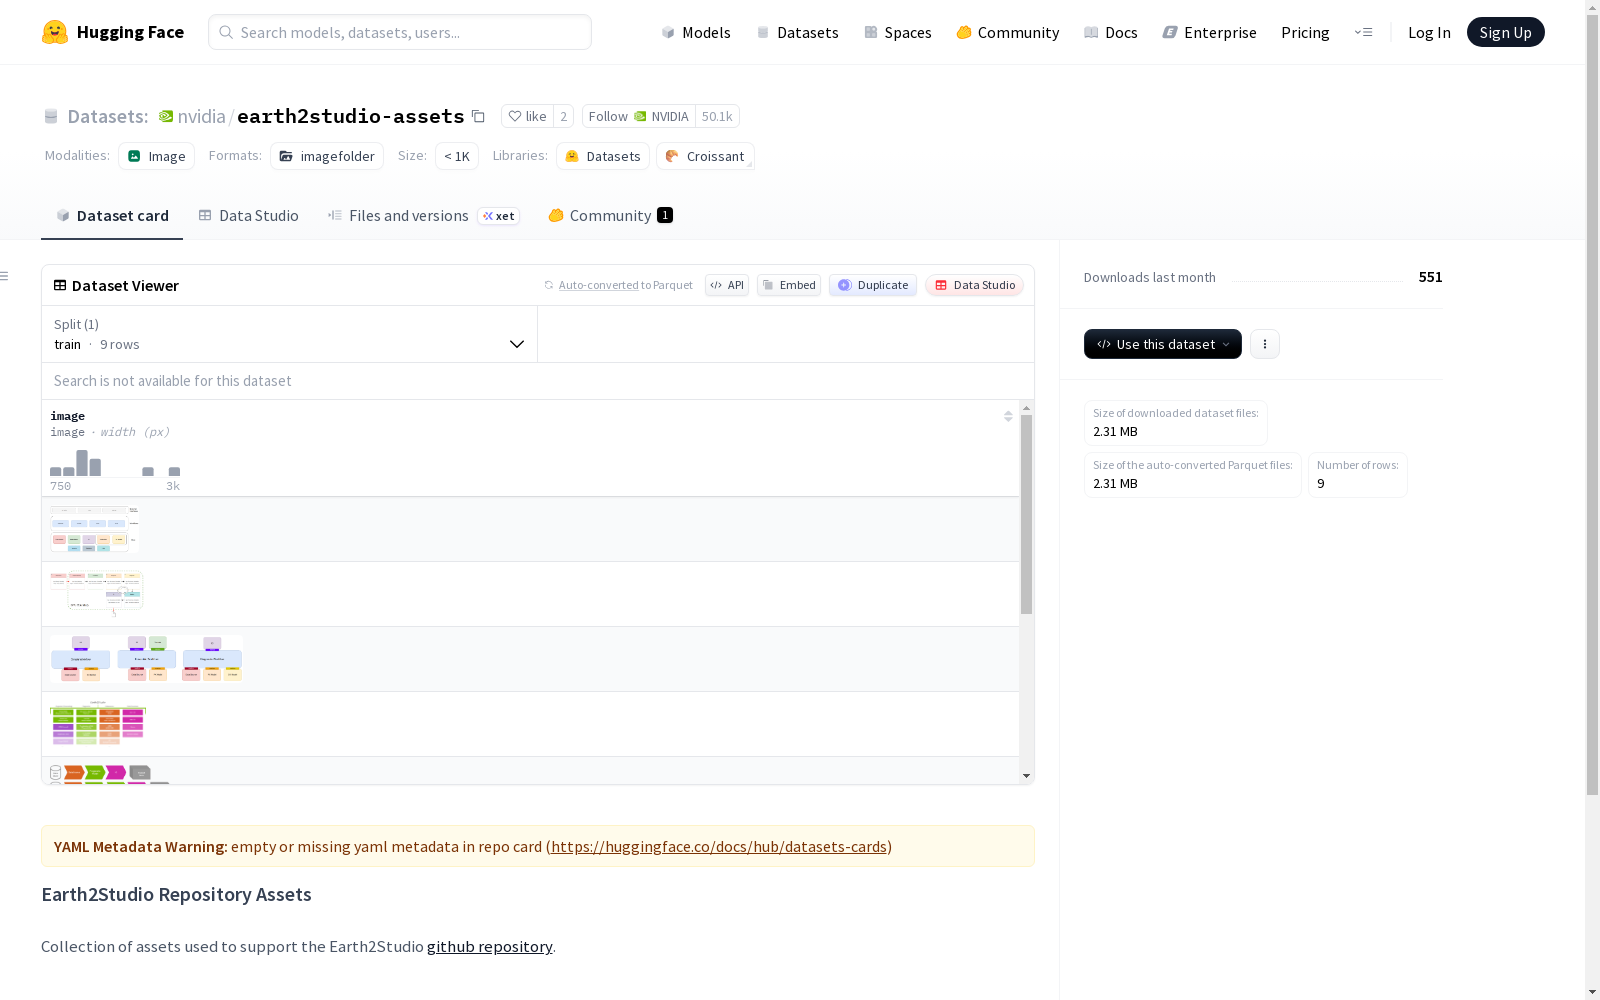
Task: Click the Hugging Face logo
Action: 112,32
